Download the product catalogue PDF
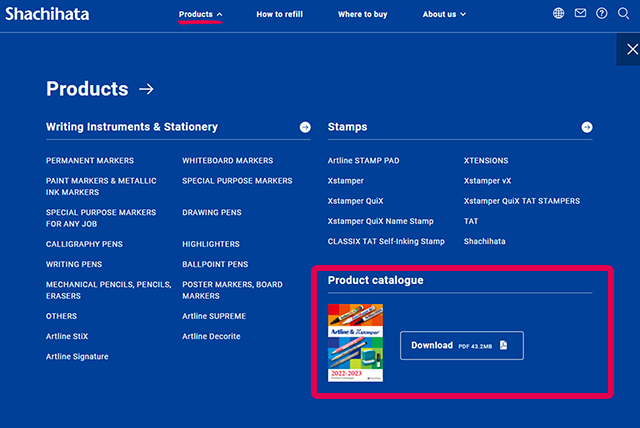Viewport: 640px width, 428px height. [x=462, y=346]
